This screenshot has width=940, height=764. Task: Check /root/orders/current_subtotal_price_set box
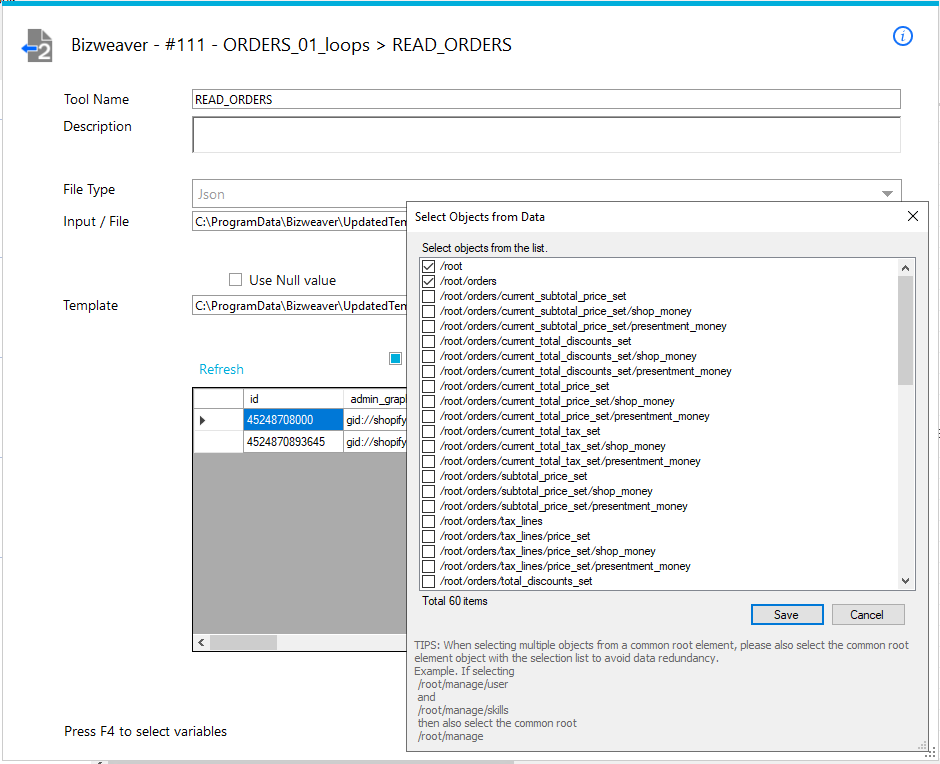428,296
